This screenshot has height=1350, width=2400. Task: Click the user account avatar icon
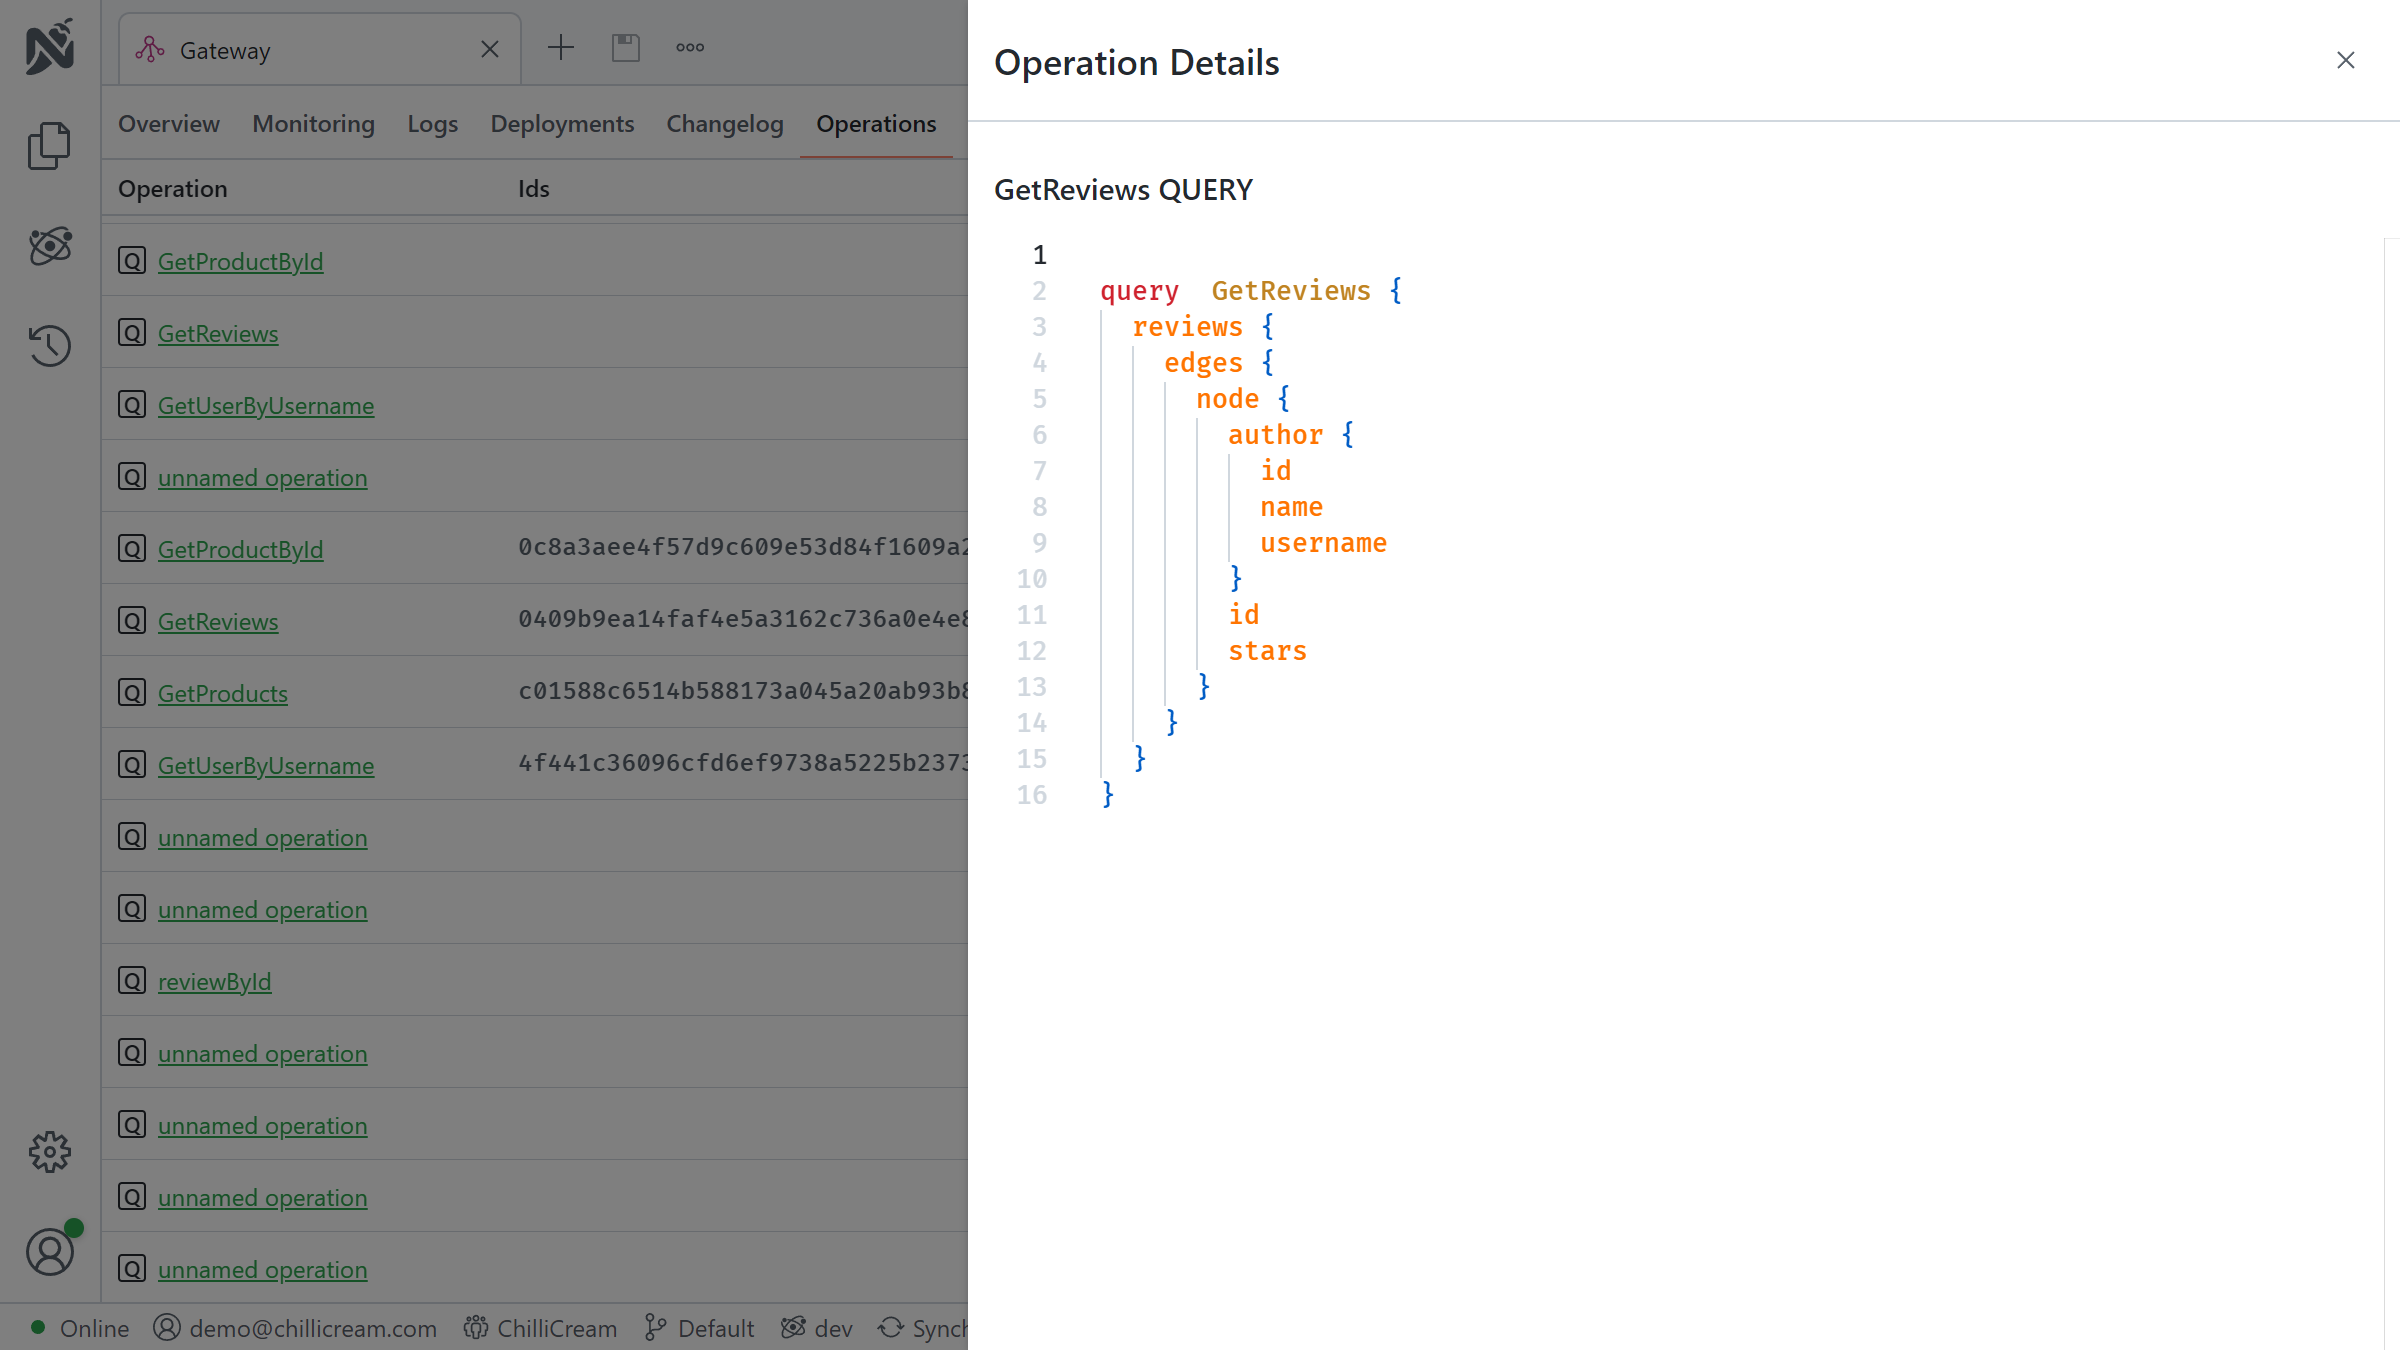[49, 1252]
